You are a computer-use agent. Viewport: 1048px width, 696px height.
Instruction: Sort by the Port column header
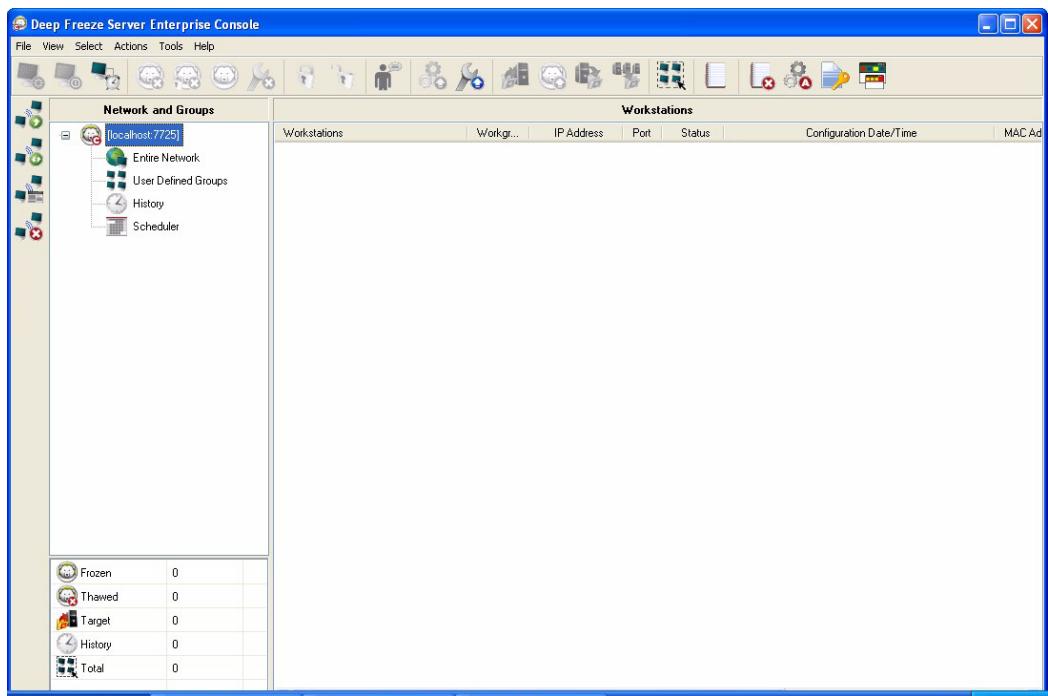pos(642,133)
